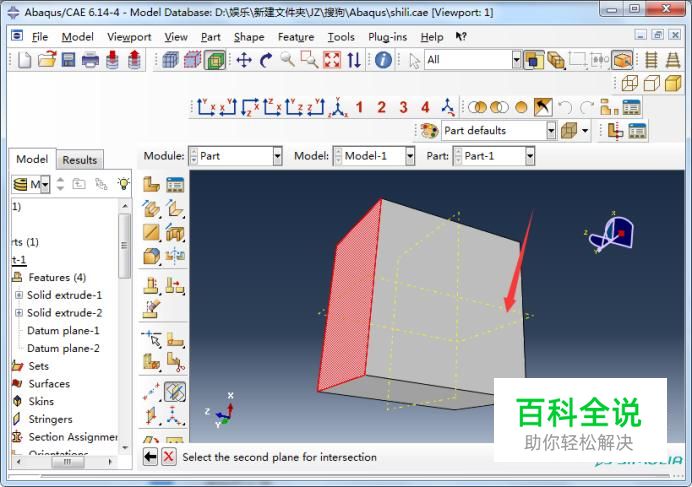Select Datum plane-1 in tree
The height and width of the screenshot is (487, 692).
pyautogui.click(x=63, y=330)
